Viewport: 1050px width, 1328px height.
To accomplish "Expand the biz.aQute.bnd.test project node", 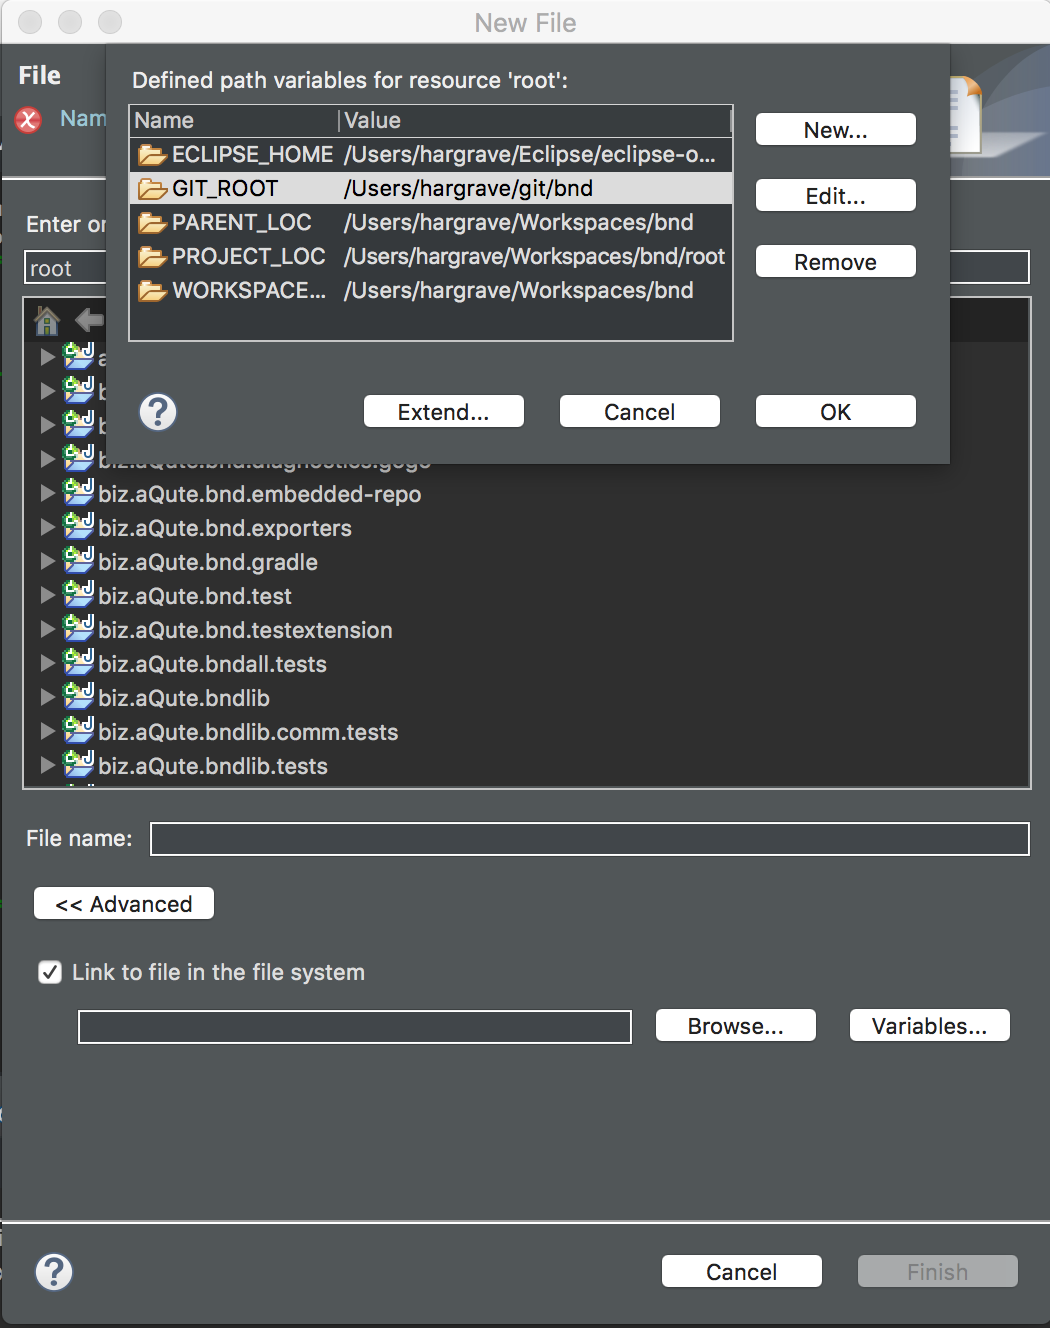I will tap(47, 596).
